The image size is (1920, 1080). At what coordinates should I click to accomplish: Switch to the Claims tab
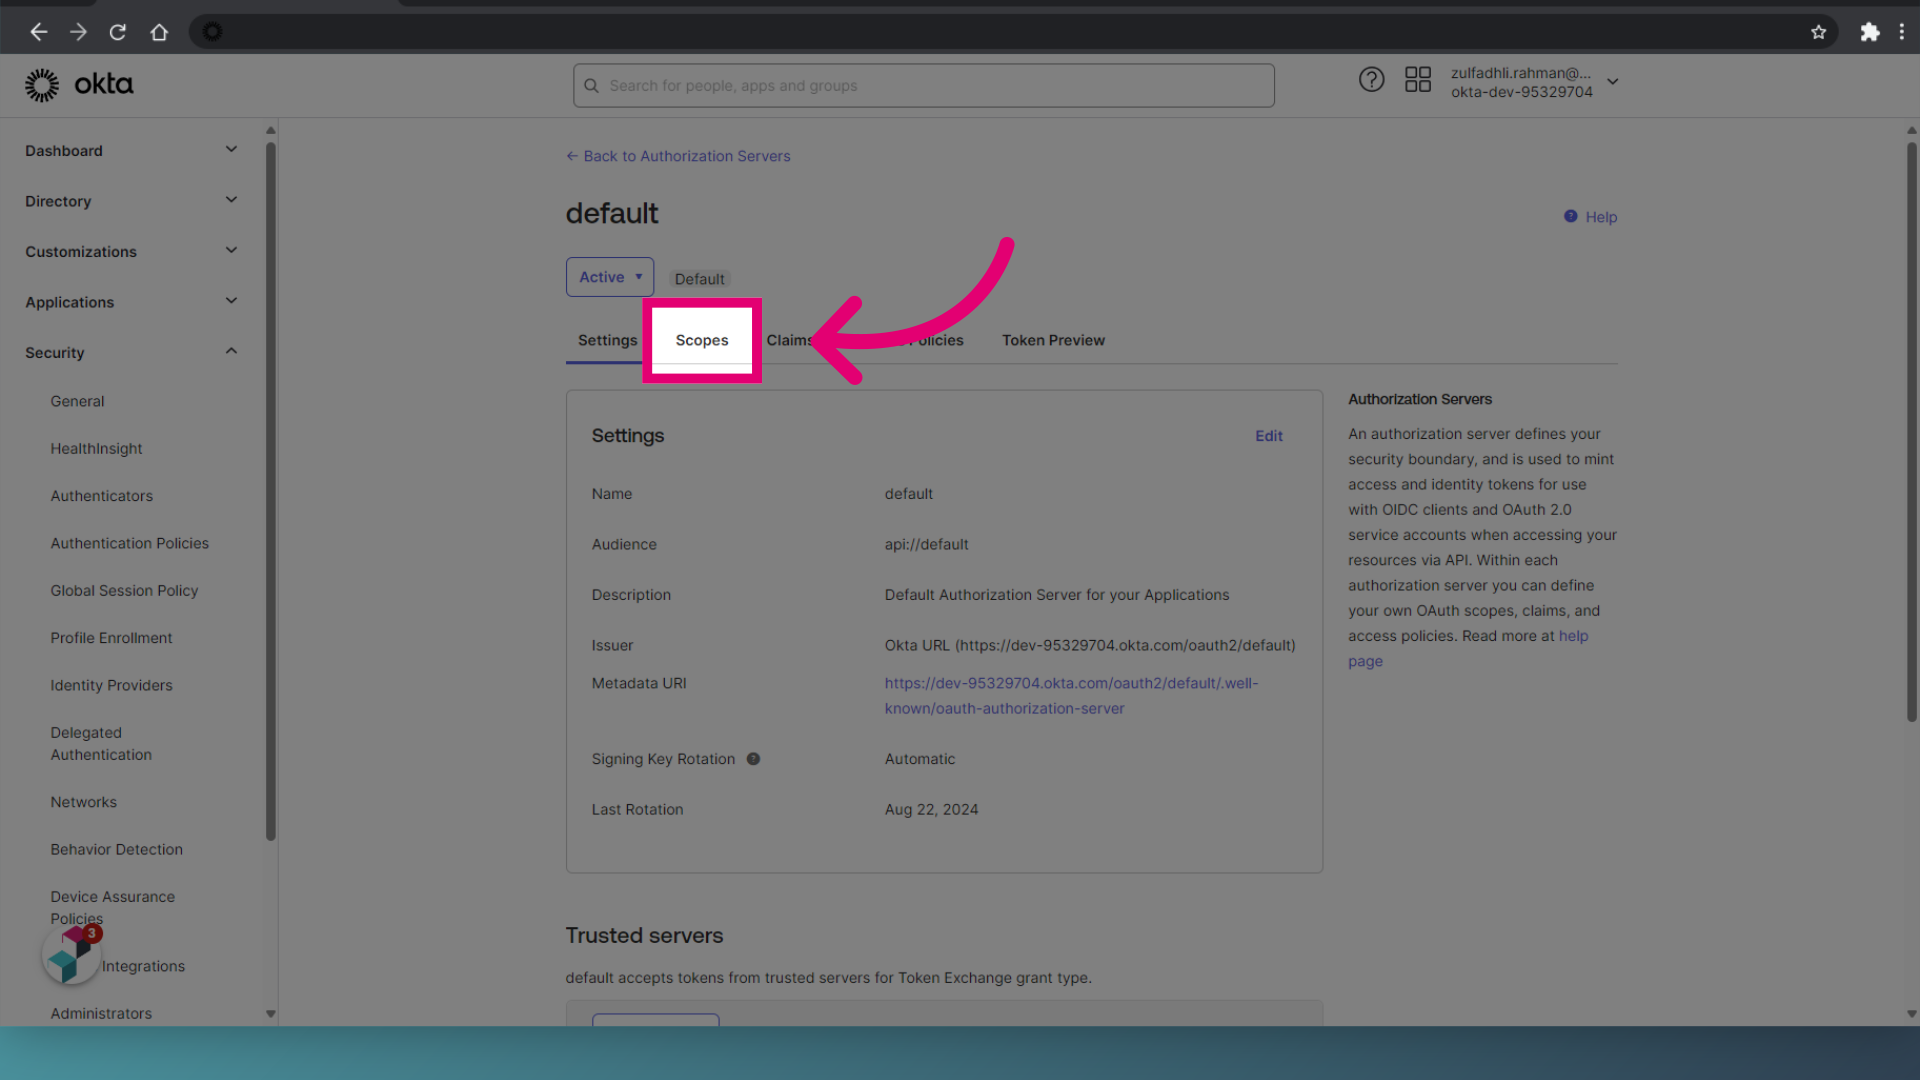(790, 340)
